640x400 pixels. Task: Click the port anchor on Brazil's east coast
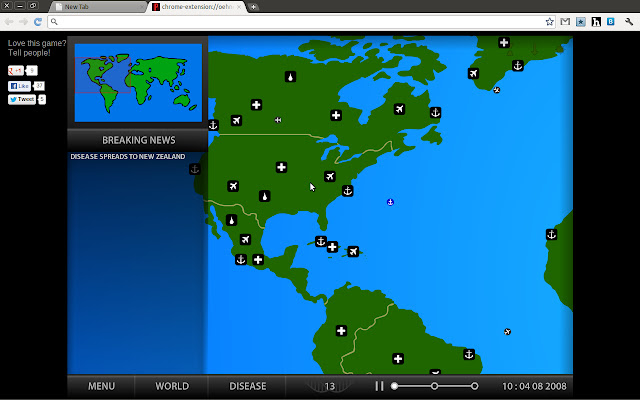(469, 354)
